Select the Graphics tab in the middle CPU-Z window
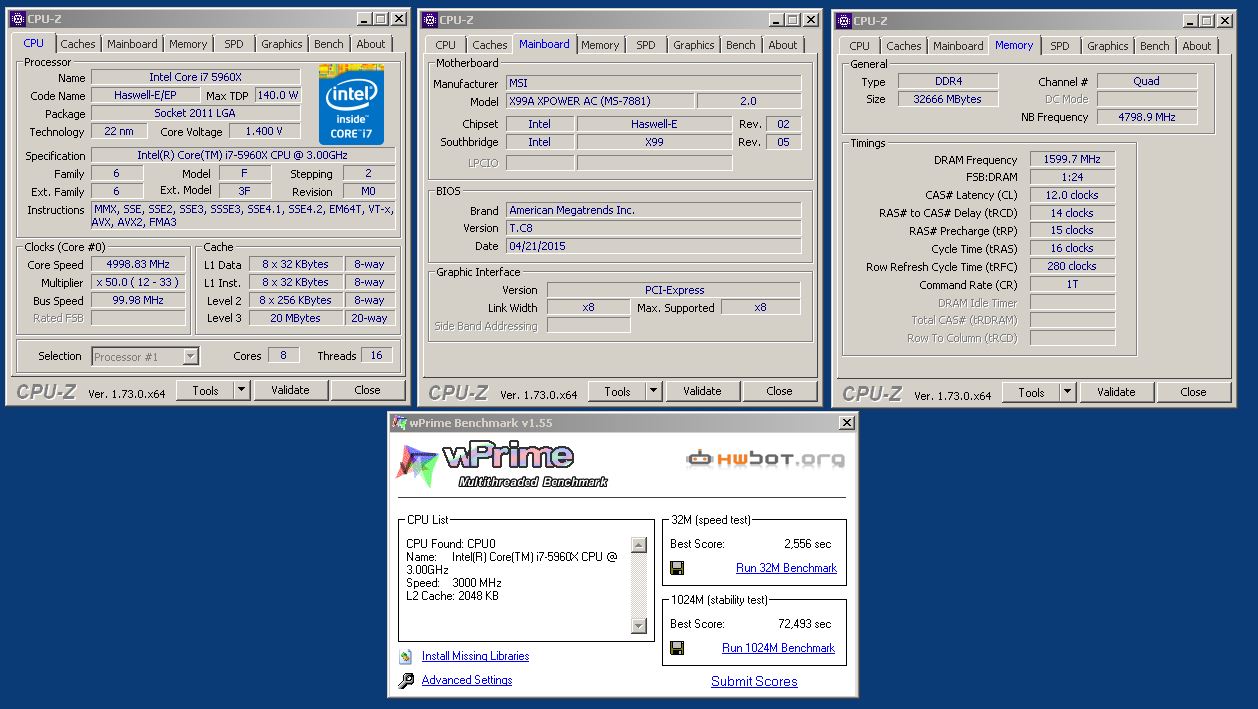This screenshot has height=709, width=1258. [x=693, y=45]
